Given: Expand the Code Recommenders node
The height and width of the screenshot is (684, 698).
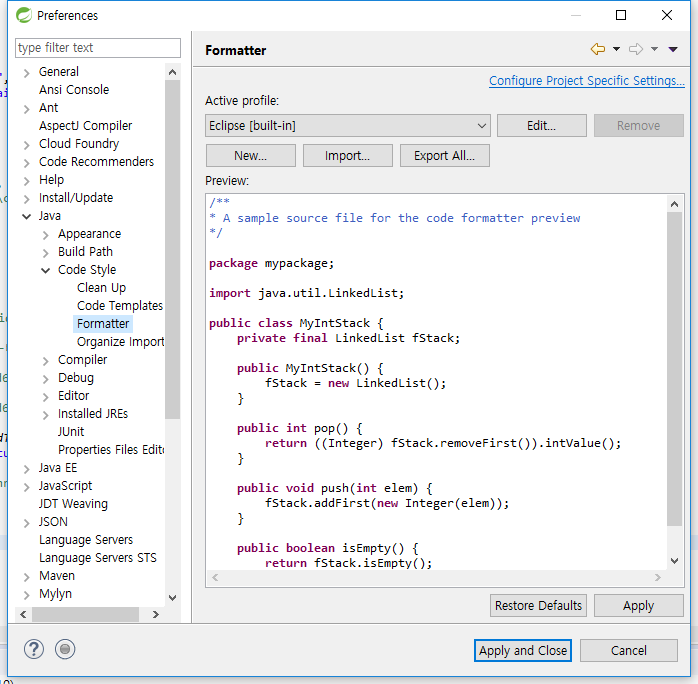Looking at the screenshot, I should (x=27, y=163).
